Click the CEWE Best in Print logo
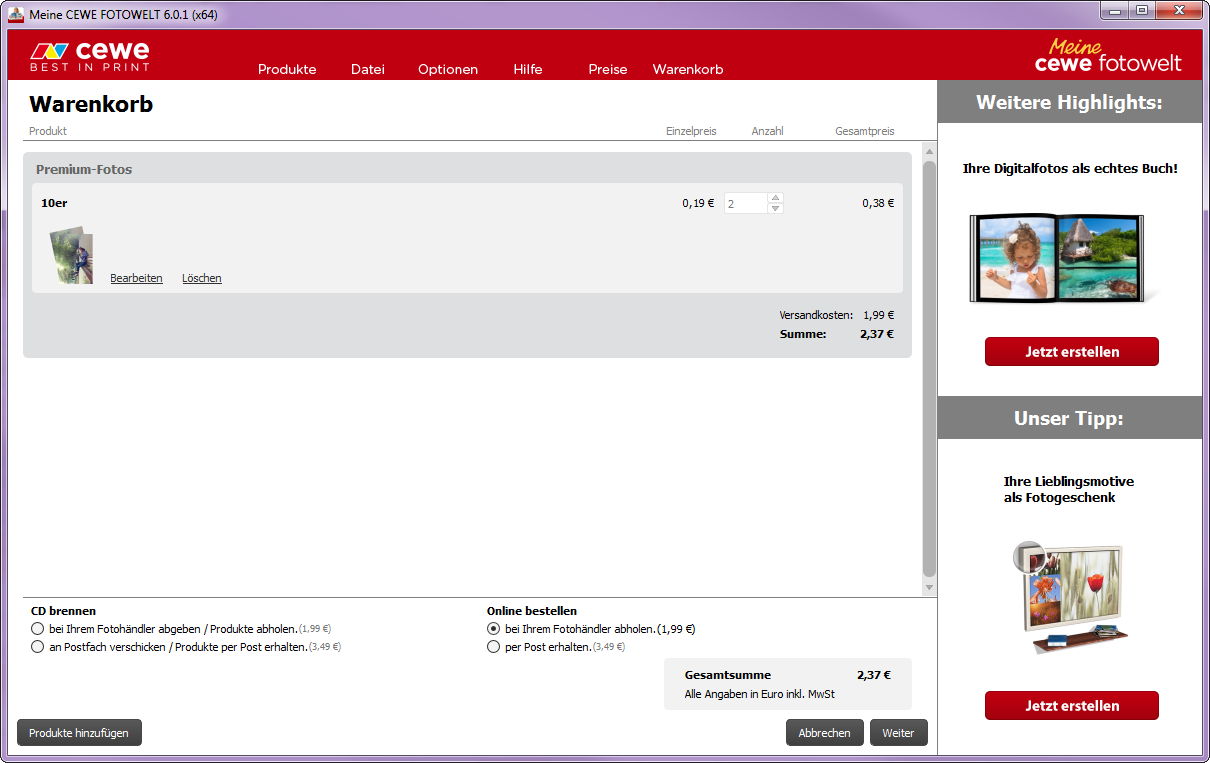The width and height of the screenshot is (1210, 763). [89, 55]
